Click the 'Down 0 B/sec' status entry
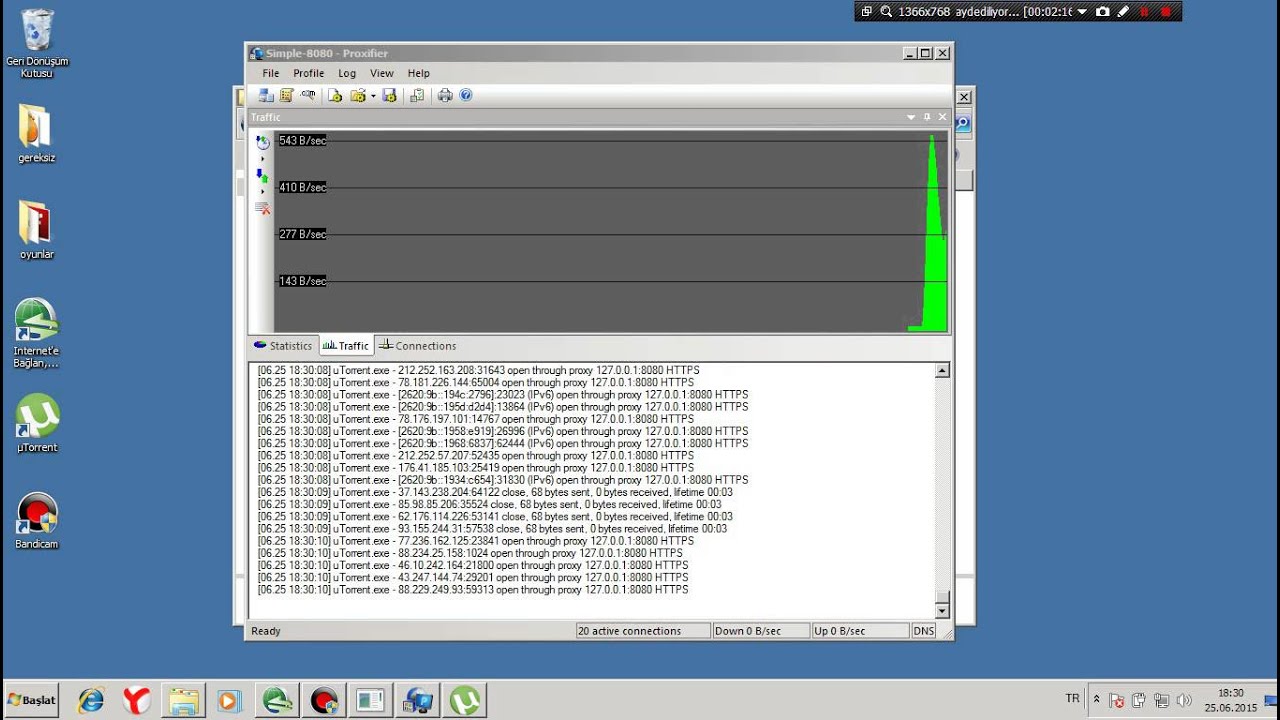This screenshot has width=1280, height=720. (x=760, y=631)
